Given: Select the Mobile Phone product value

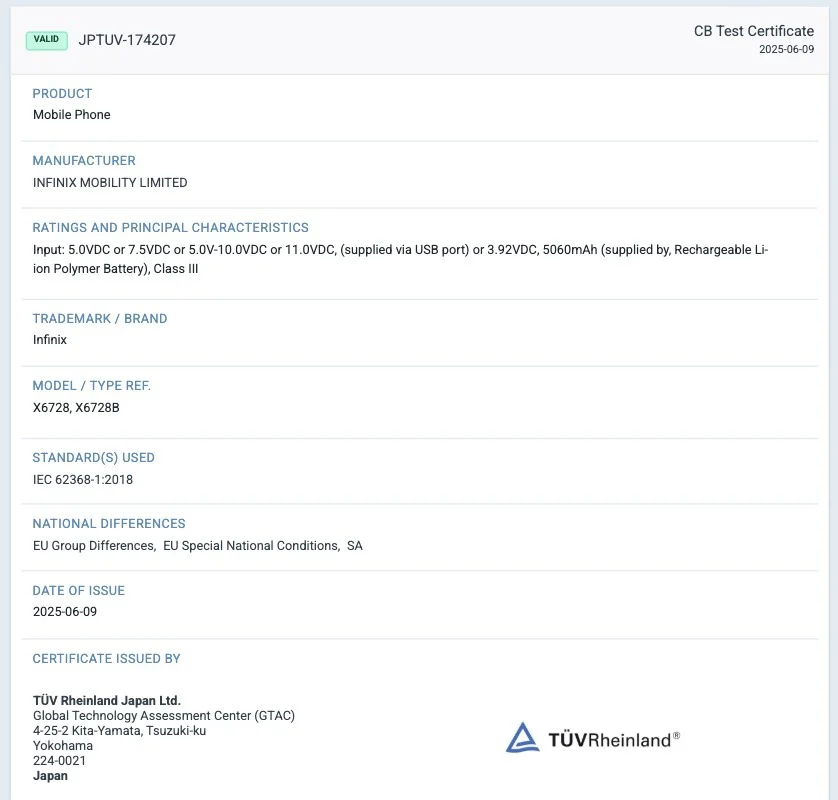Looking at the screenshot, I should tap(72, 114).
